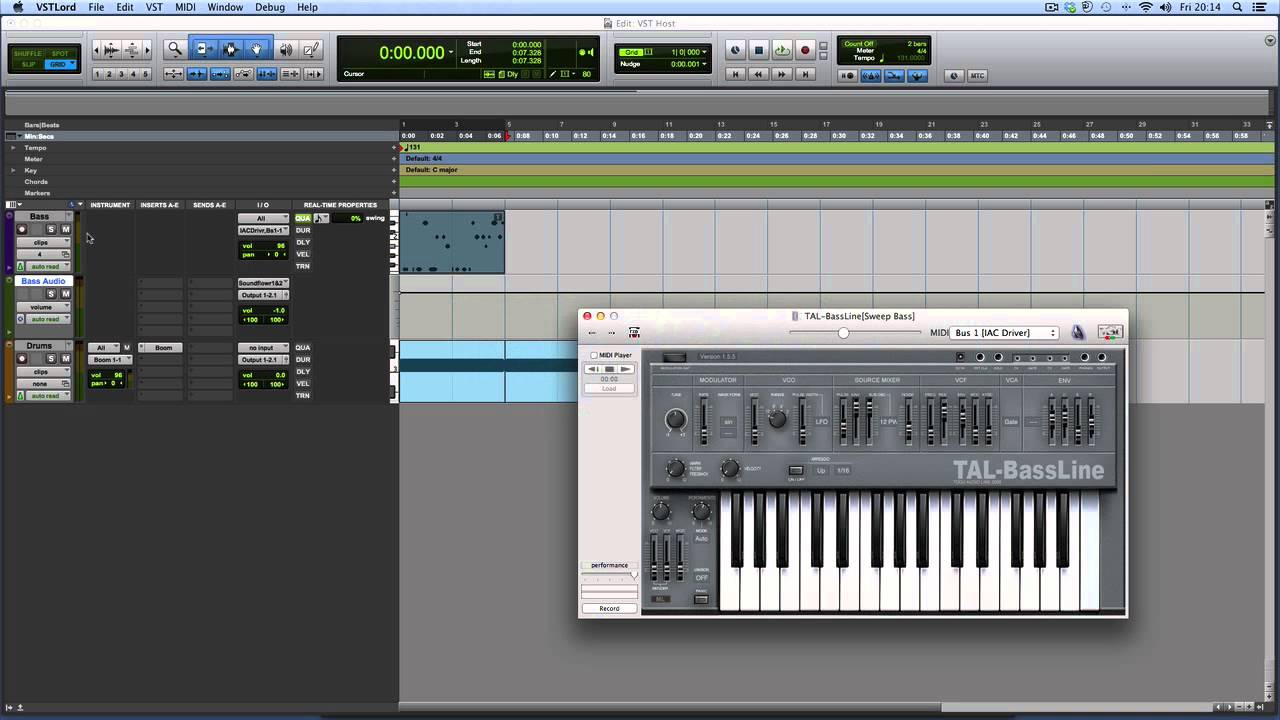
Task: Toggle QUA quantize on Bass track
Action: 302,218
